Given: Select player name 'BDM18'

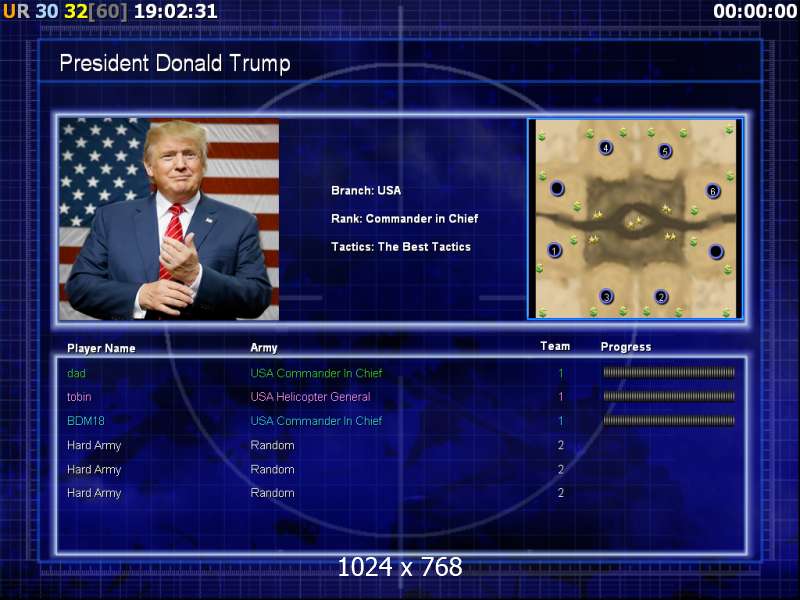Looking at the screenshot, I should tap(86, 421).
